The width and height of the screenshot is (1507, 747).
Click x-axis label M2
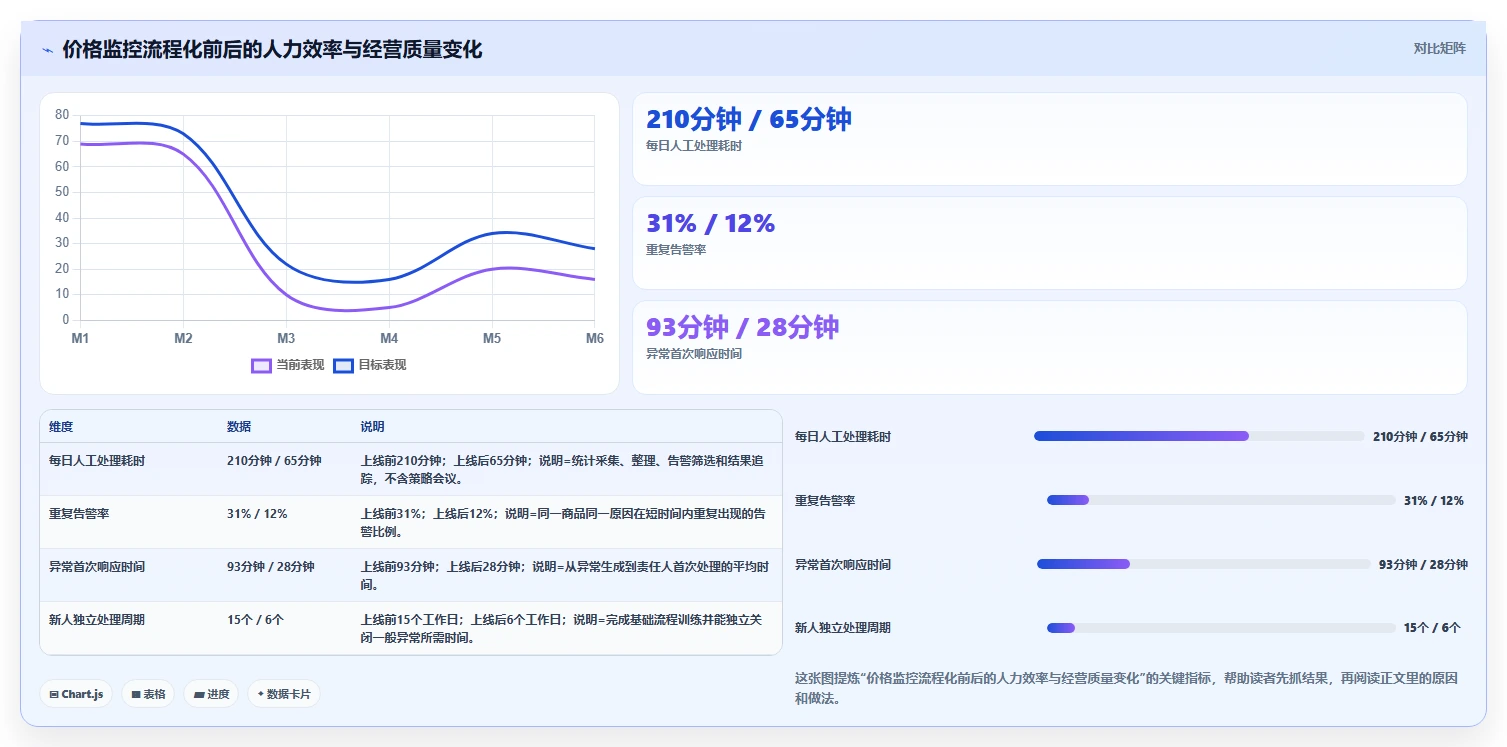pyautogui.click(x=183, y=339)
